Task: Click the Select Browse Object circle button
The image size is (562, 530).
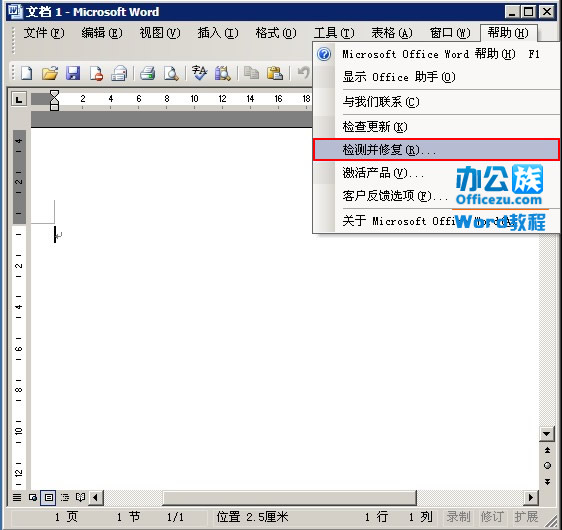Action: coord(547,465)
